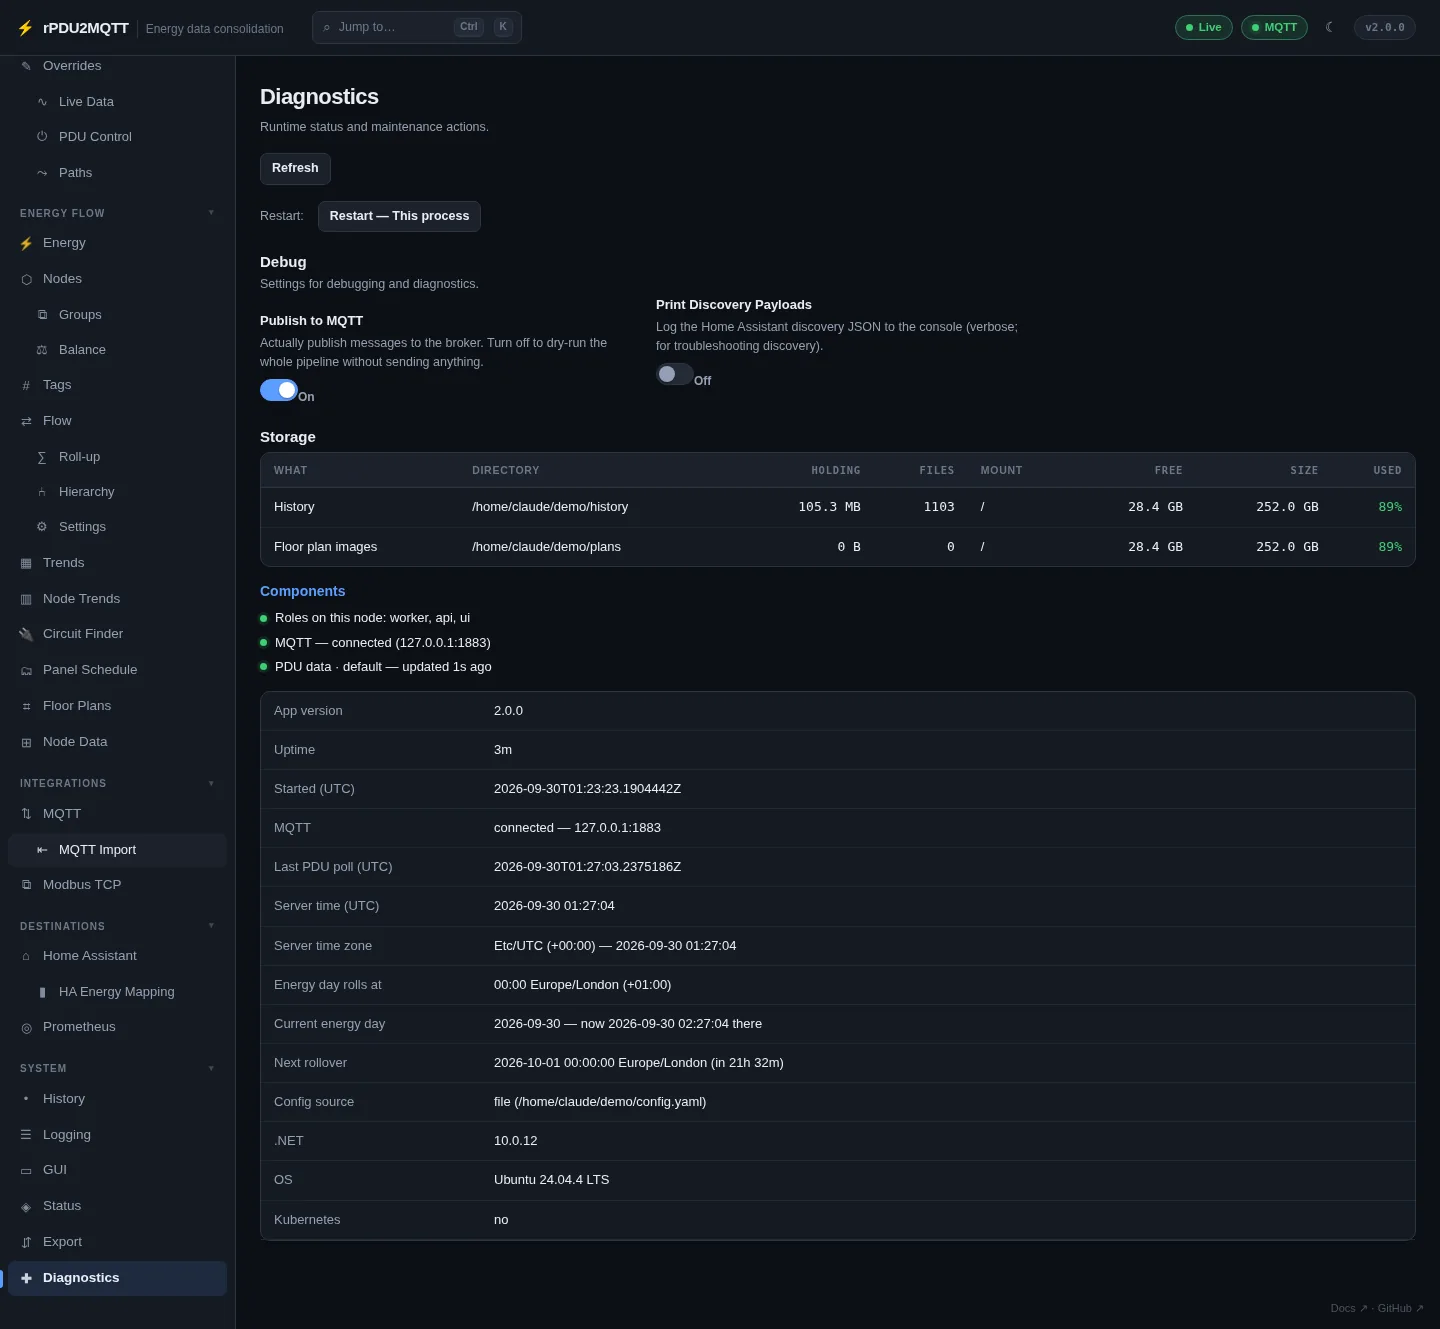Click the PDU Control power icon
The image size is (1440, 1329).
42,137
